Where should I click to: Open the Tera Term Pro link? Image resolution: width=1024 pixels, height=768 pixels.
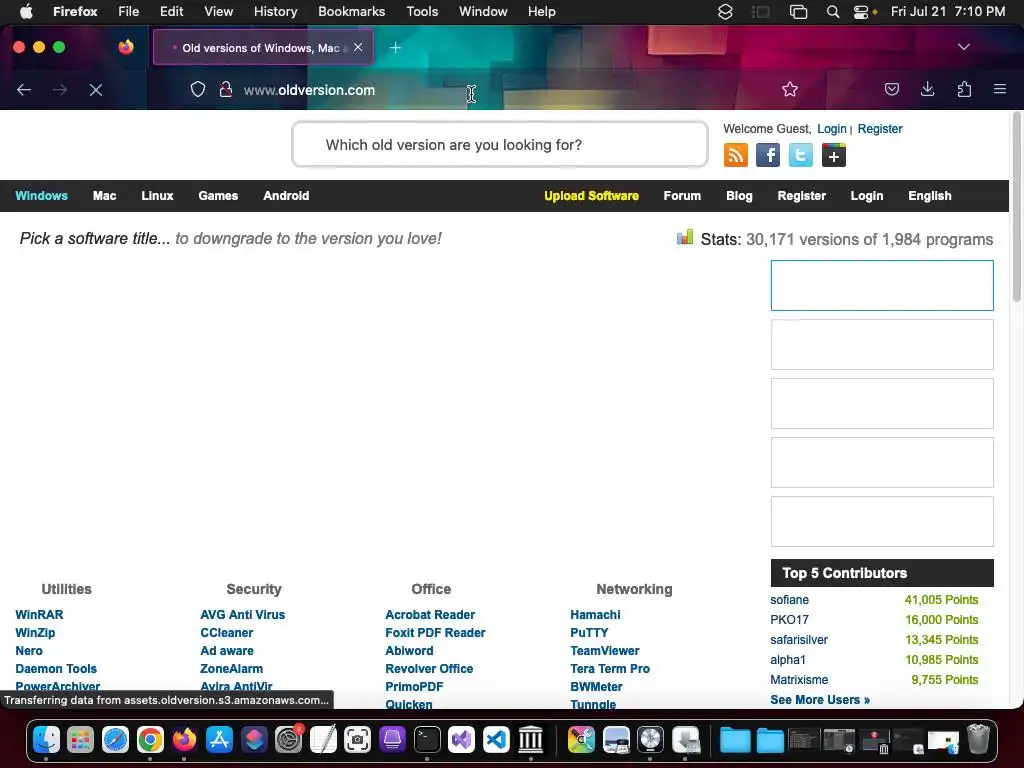point(610,669)
